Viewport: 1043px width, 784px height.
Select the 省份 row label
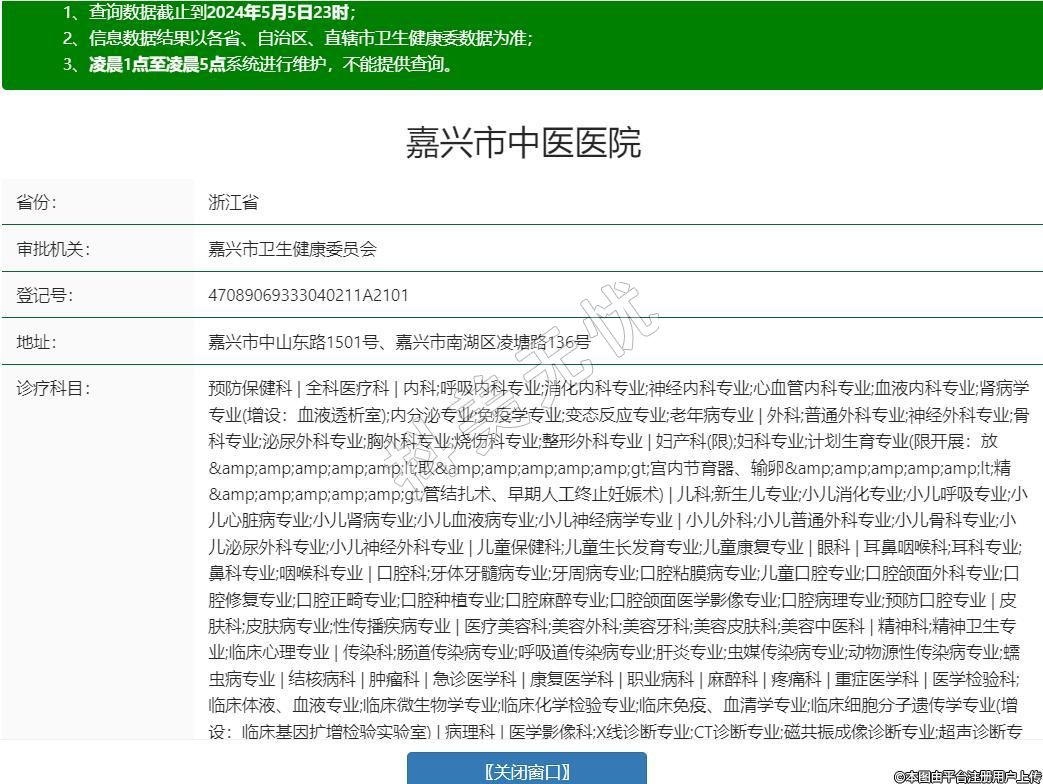pos(37,202)
